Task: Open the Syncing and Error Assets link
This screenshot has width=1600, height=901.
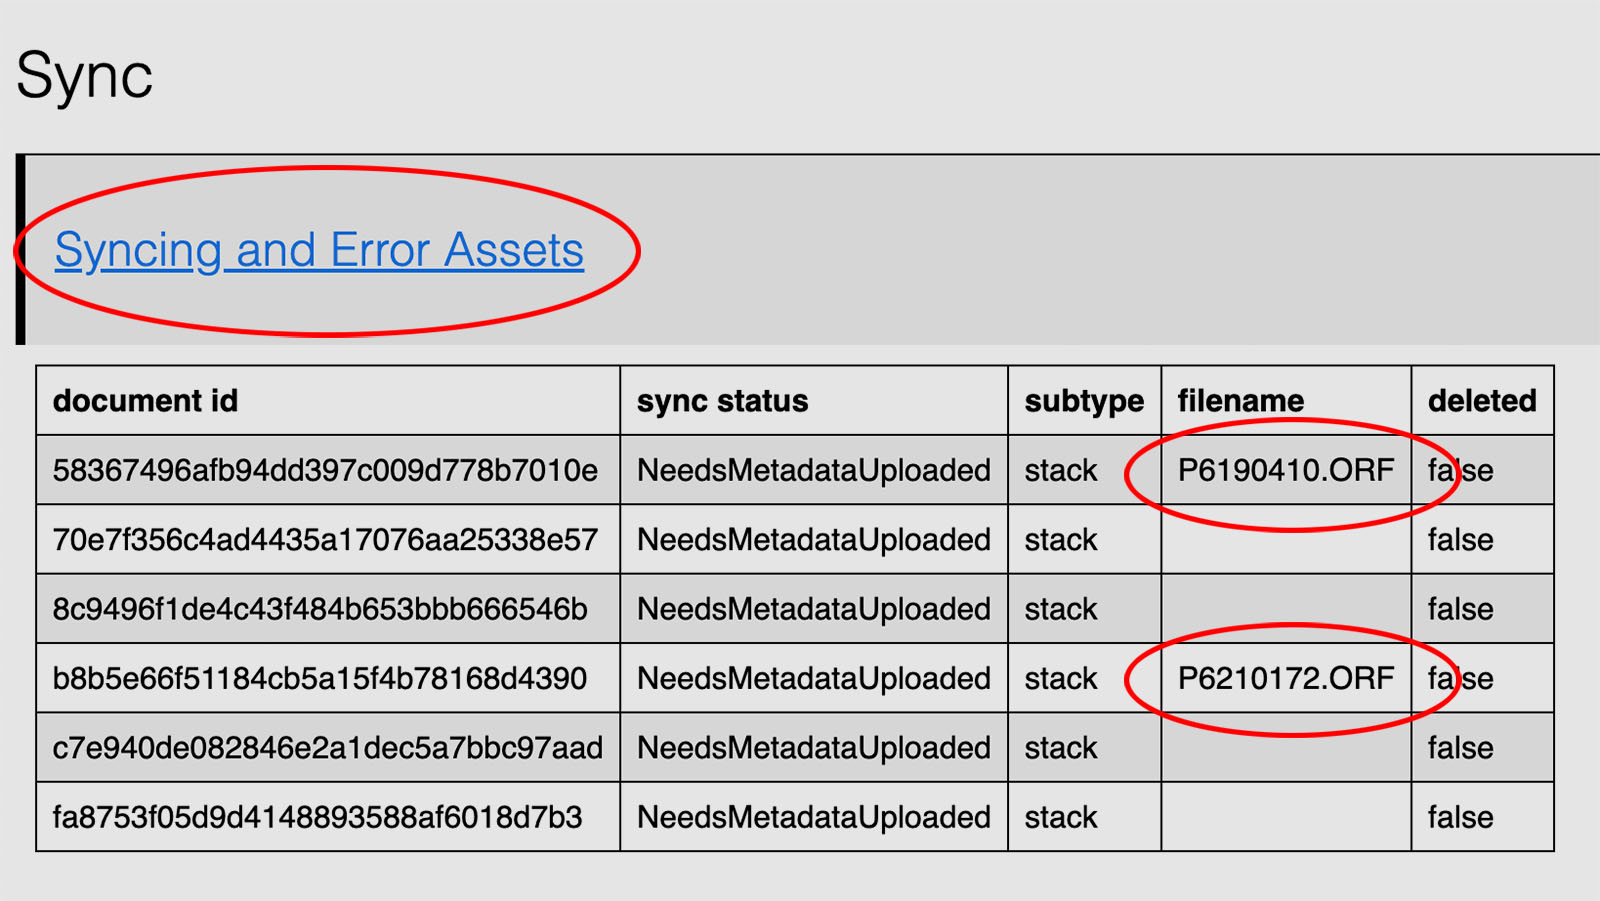Action: [319, 250]
